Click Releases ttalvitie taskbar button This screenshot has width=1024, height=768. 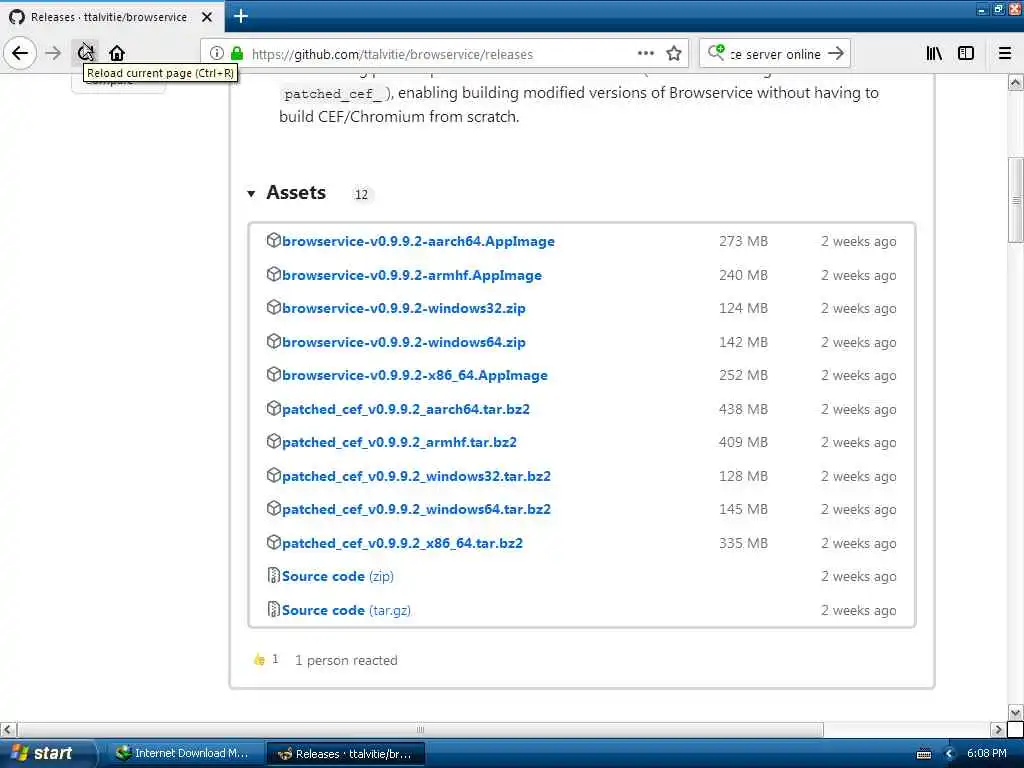click(346, 754)
